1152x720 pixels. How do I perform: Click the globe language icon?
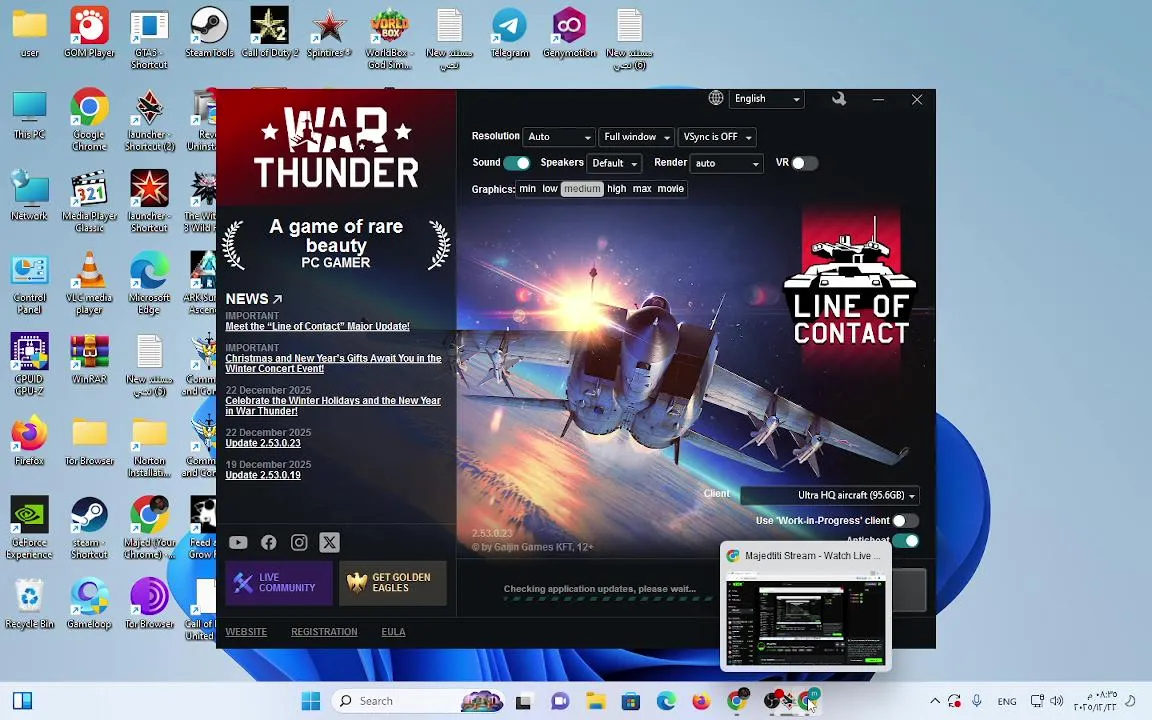pyautogui.click(x=716, y=98)
